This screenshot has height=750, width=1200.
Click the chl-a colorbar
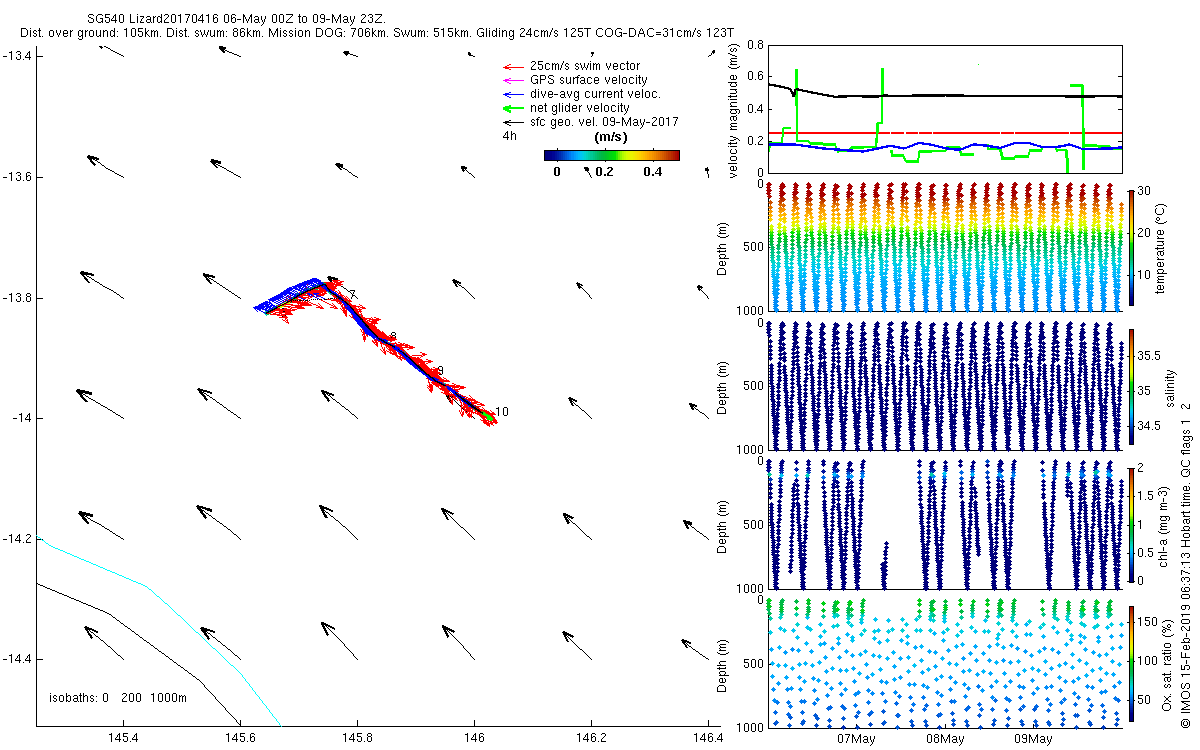pyautogui.click(x=1132, y=524)
